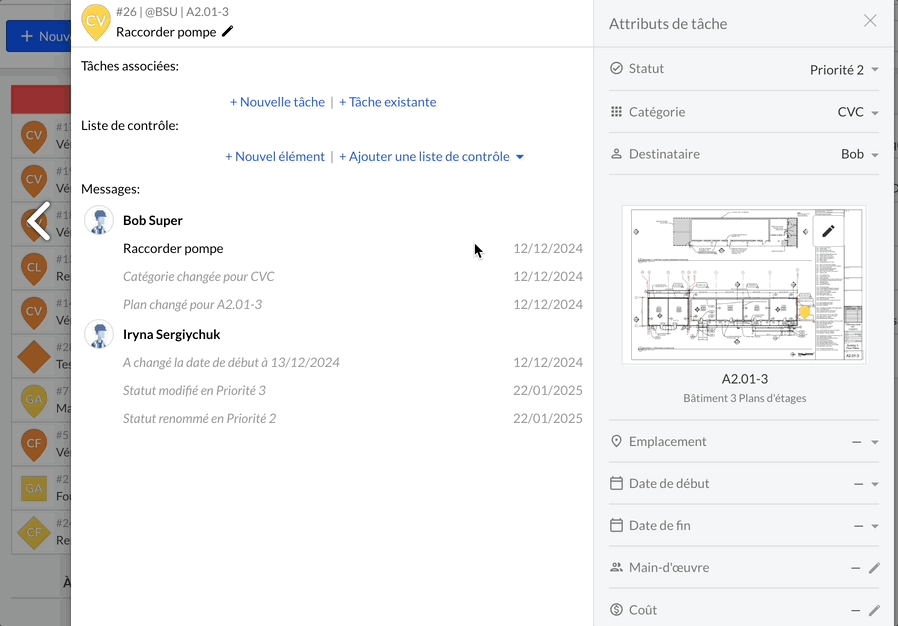Open the Catégorie CVC dropdown
Screen dimensions: 898x626
tap(858, 112)
